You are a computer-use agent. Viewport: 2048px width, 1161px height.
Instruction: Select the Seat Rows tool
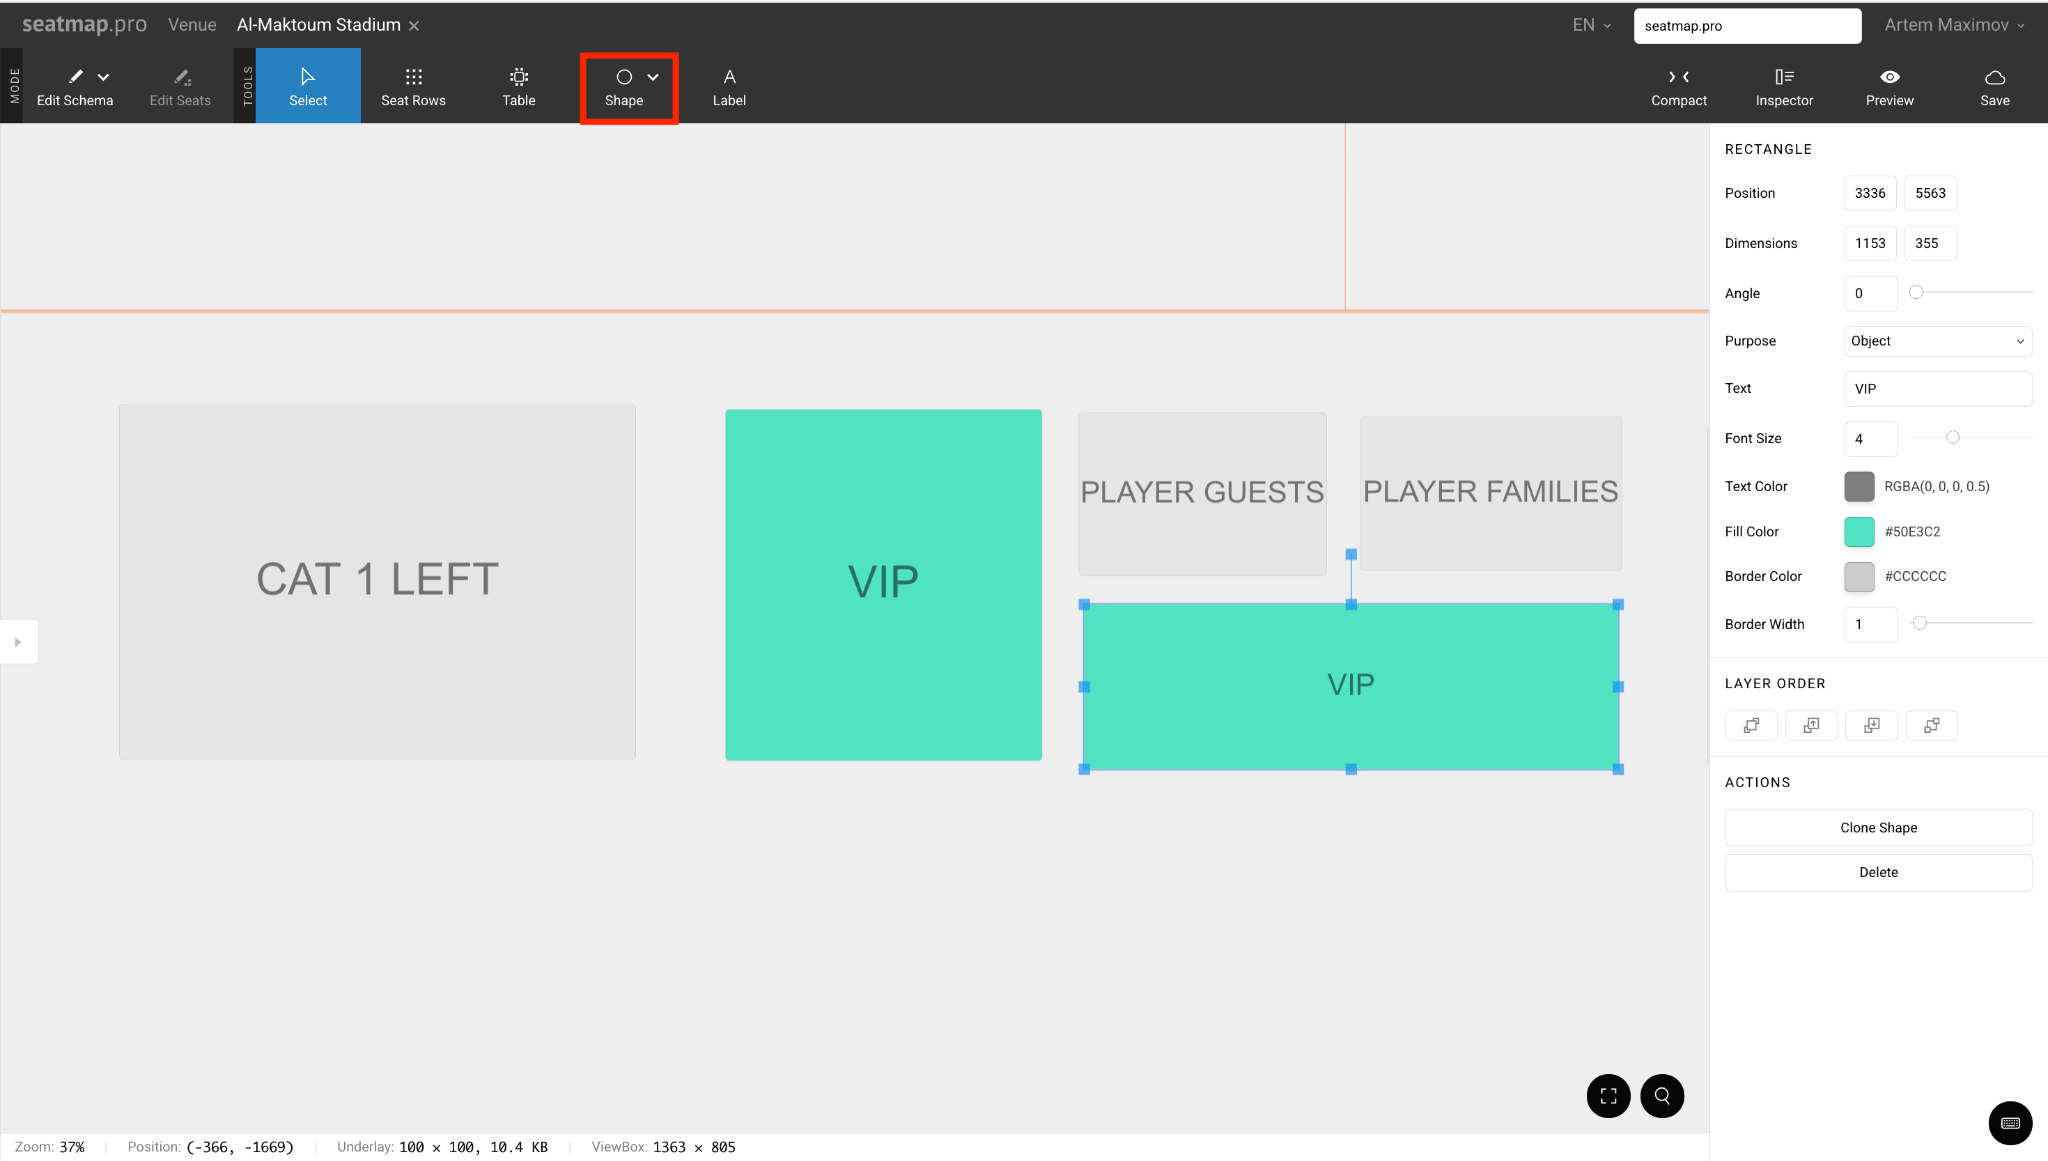pyautogui.click(x=413, y=87)
